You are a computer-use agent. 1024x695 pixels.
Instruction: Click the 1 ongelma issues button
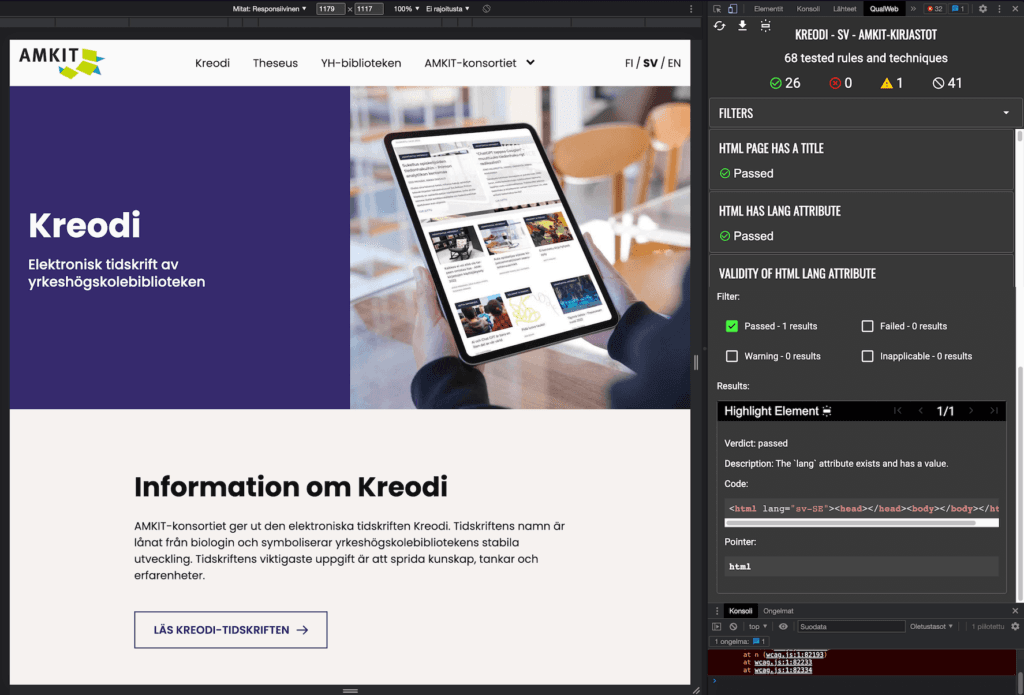click(740, 641)
